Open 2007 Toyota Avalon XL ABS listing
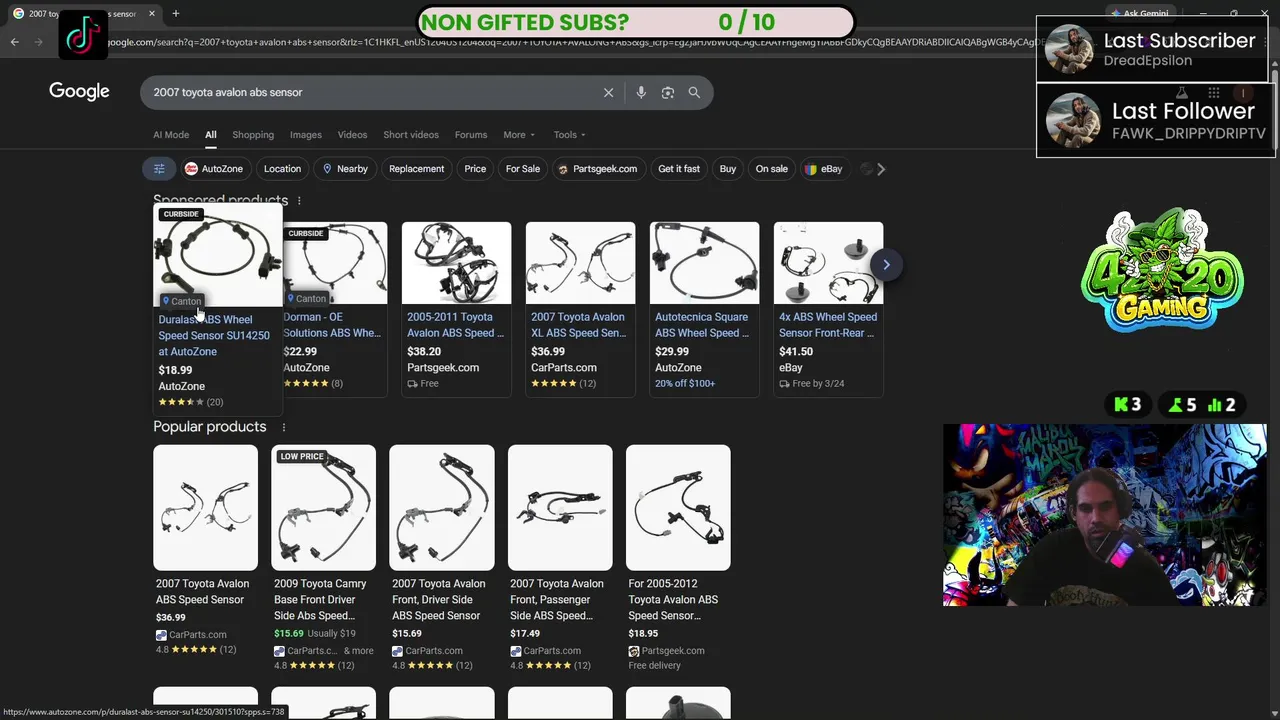The width and height of the screenshot is (1280, 720). (579, 325)
